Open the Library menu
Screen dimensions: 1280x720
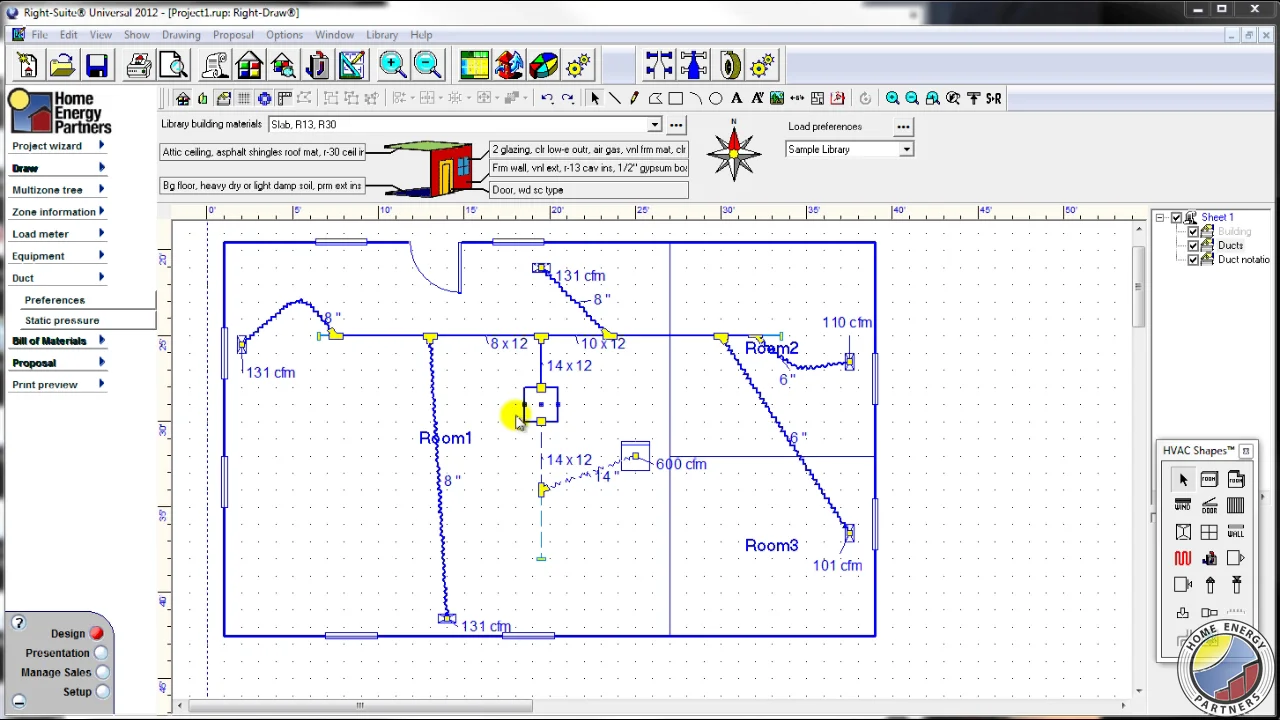382,35
